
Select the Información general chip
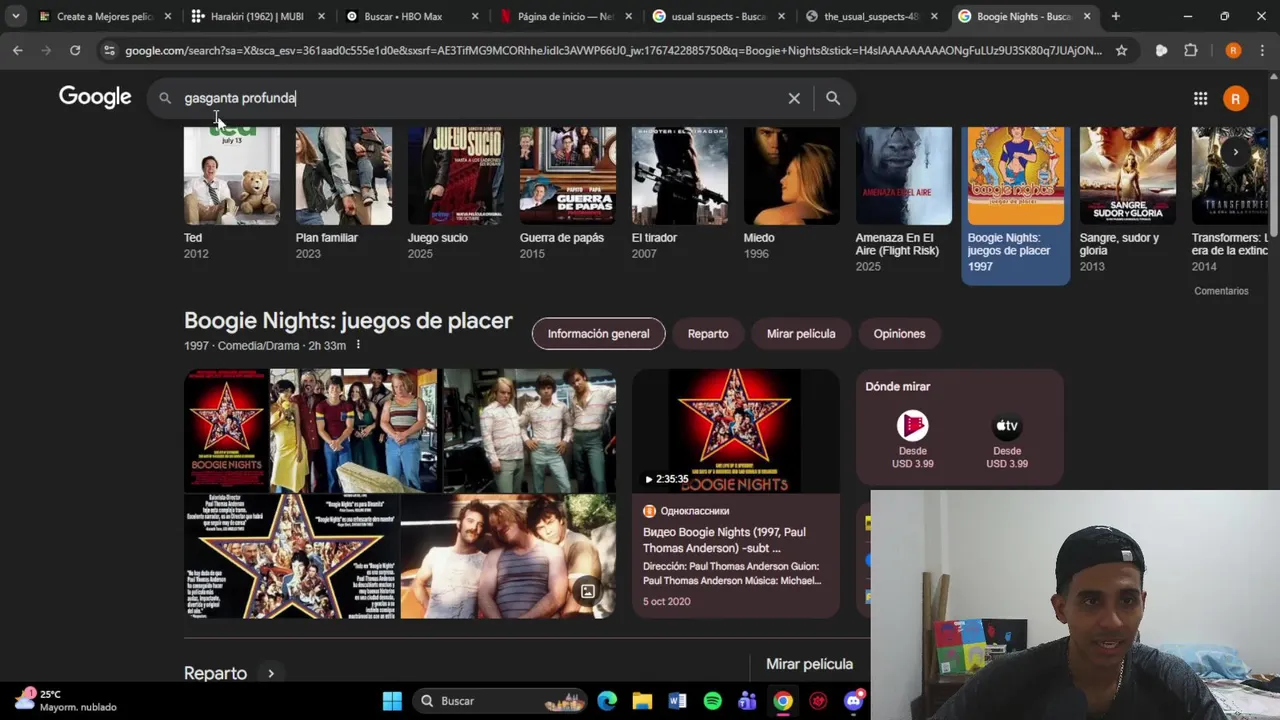(x=598, y=334)
